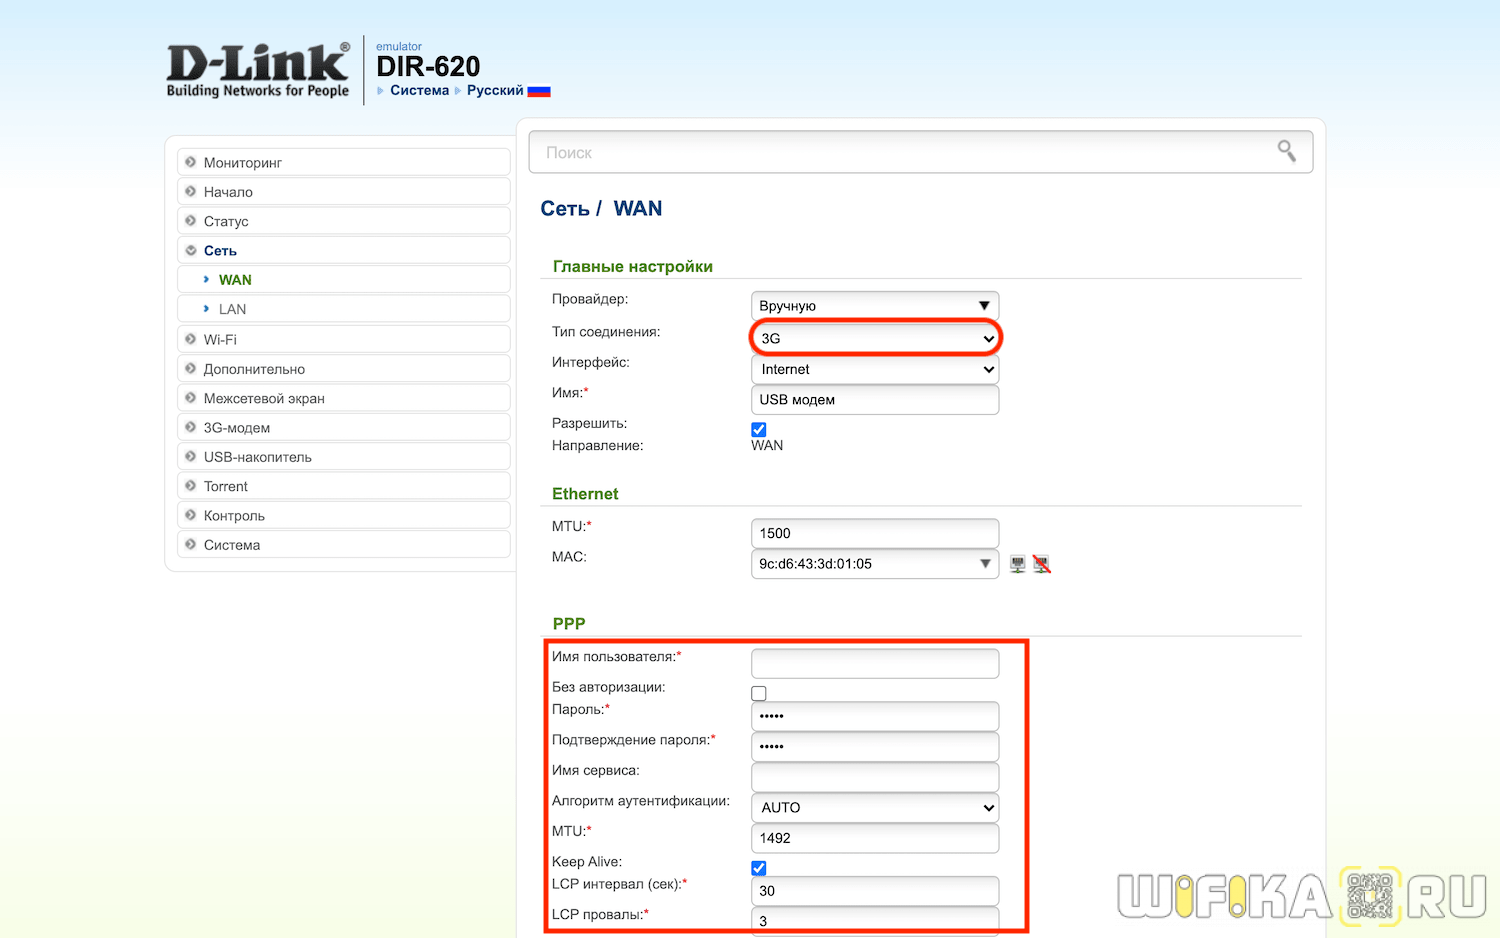Click the clone MAC address icon
Image resolution: width=1500 pixels, height=938 pixels.
pyautogui.click(x=1018, y=564)
